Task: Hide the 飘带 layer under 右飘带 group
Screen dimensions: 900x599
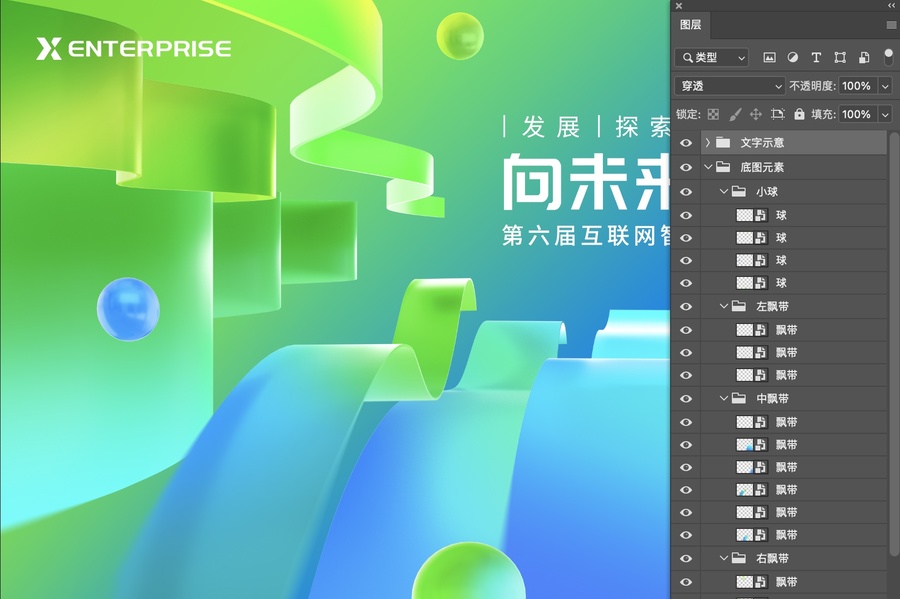Action: (x=686, y=582)
